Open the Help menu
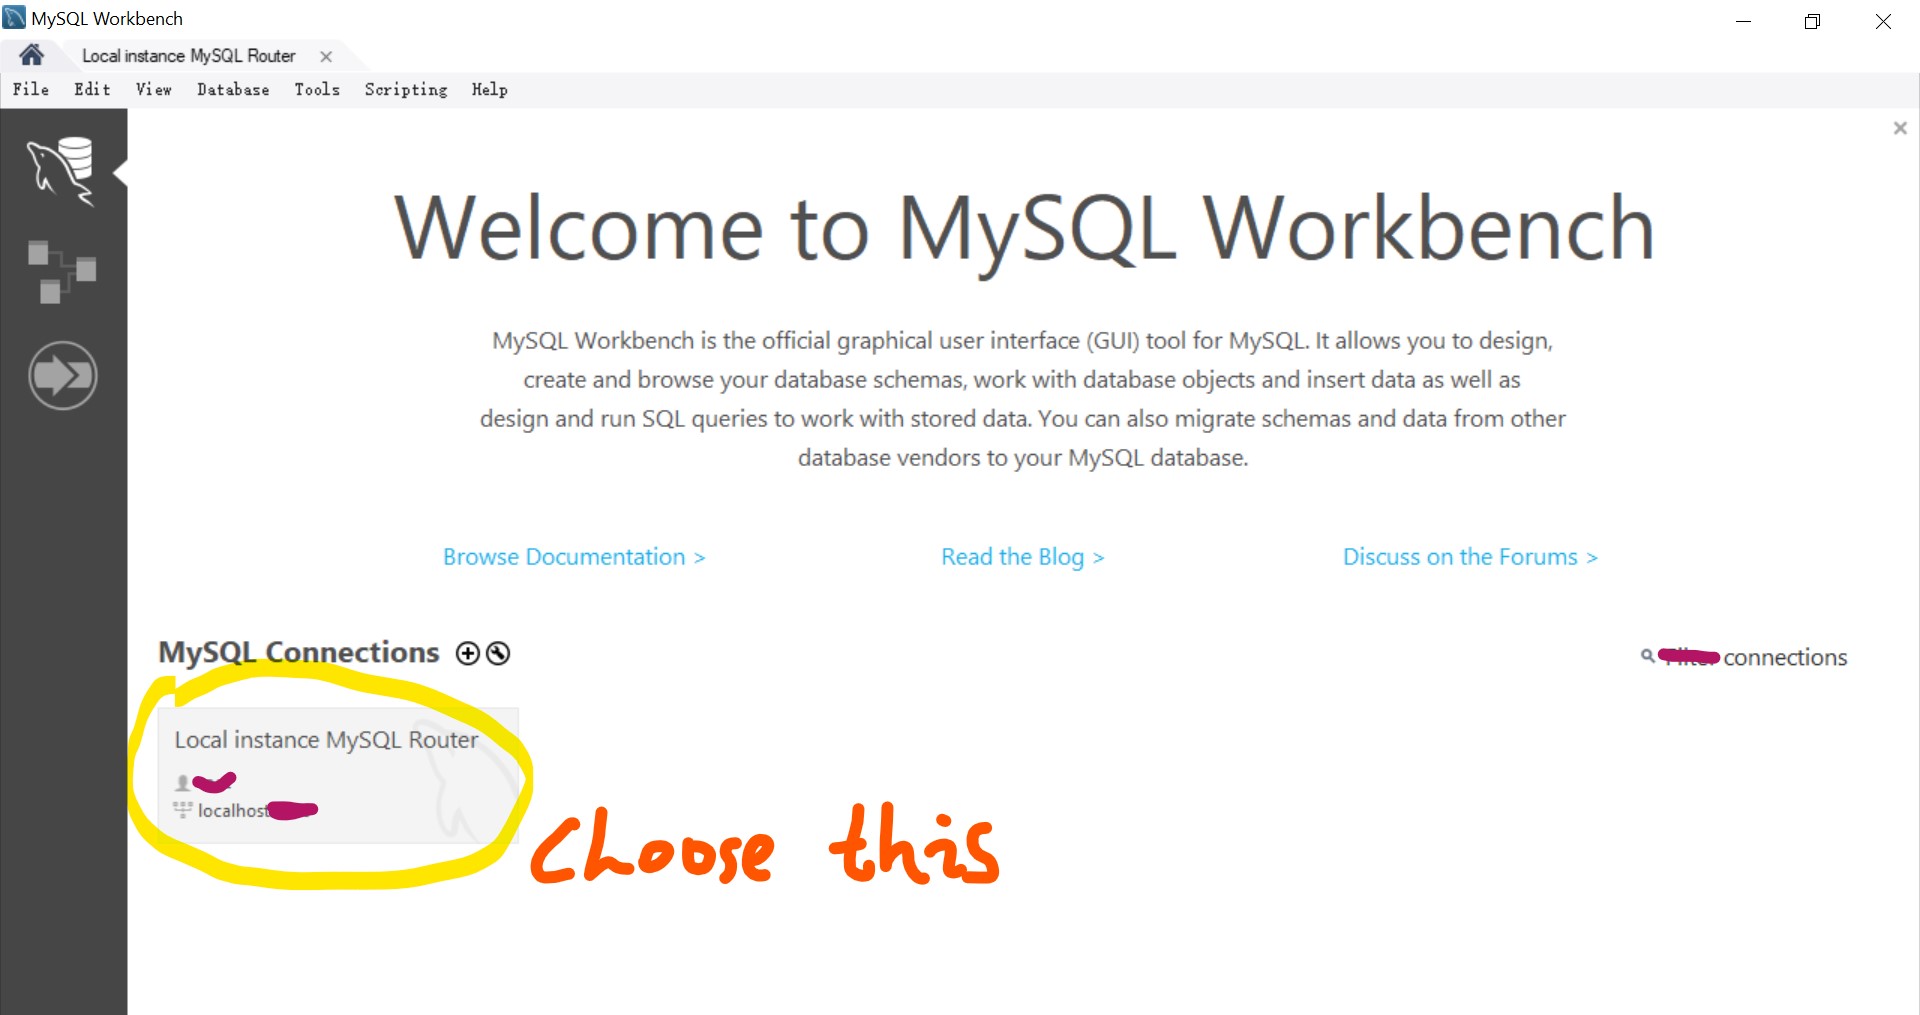The image size is (1920, 1015). [490, 89]
